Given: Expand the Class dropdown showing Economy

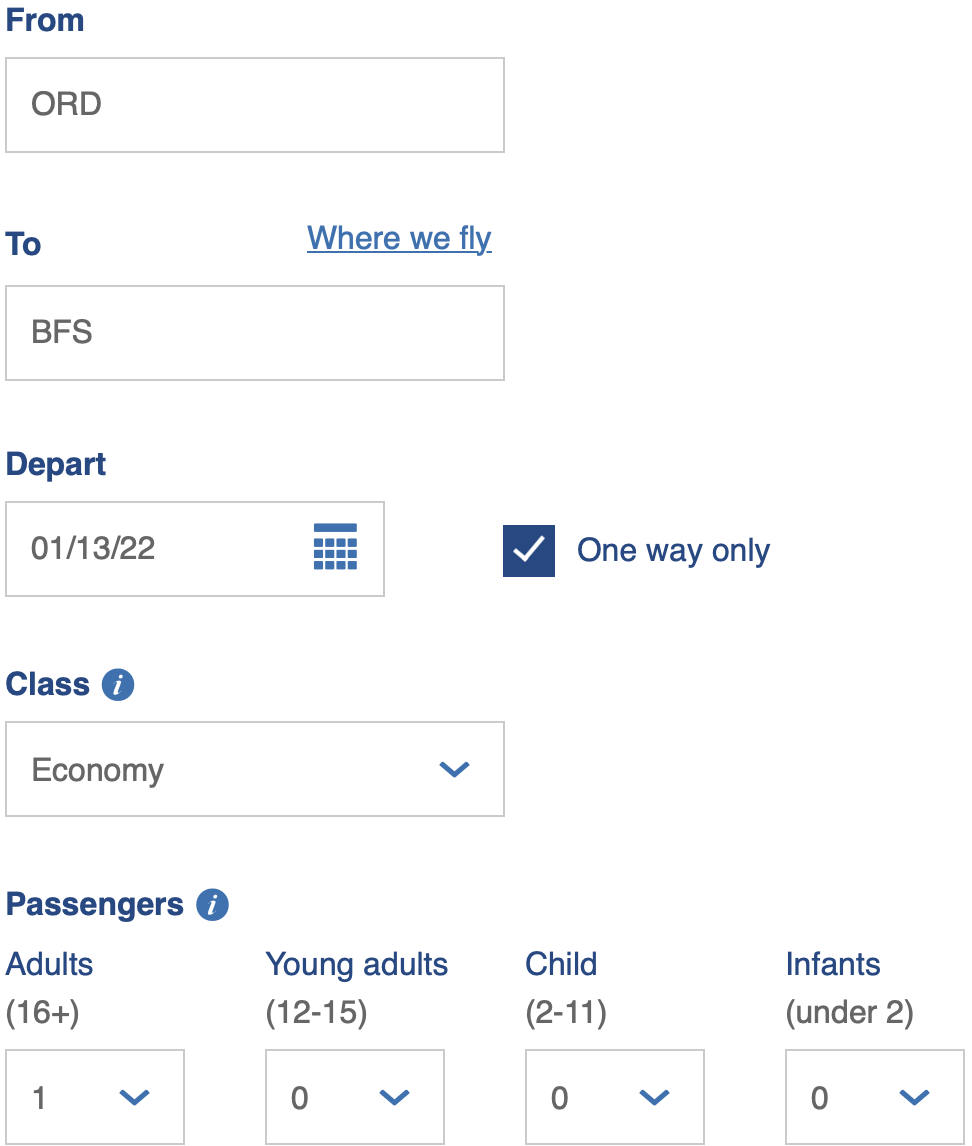Looking at the screenshot, I should coord(255,769).
